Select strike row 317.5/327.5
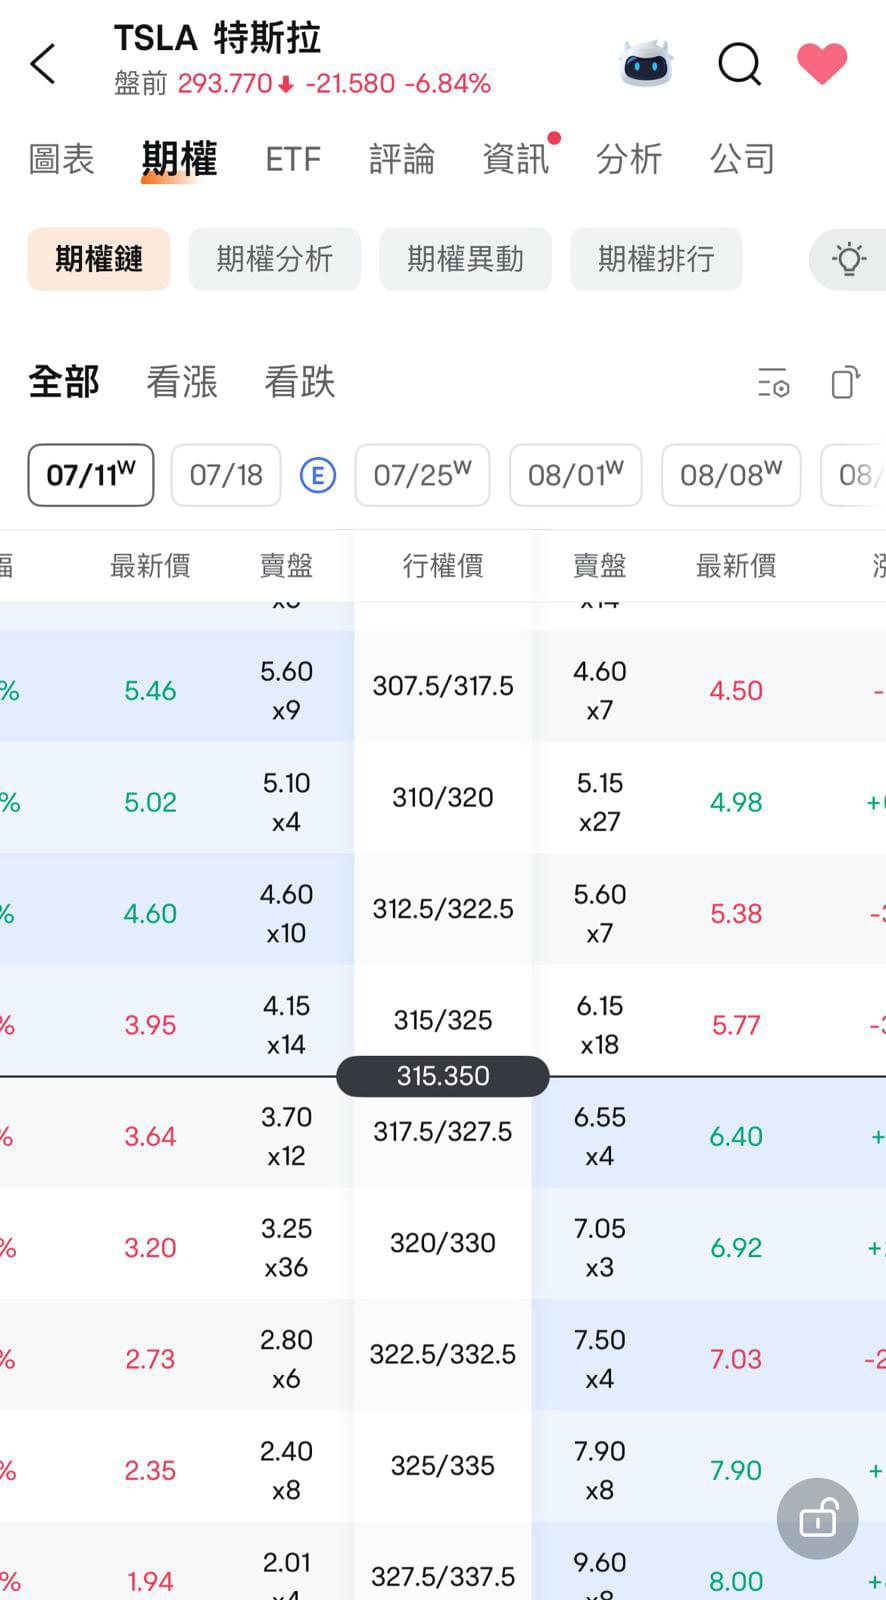 pos(443,1132)
